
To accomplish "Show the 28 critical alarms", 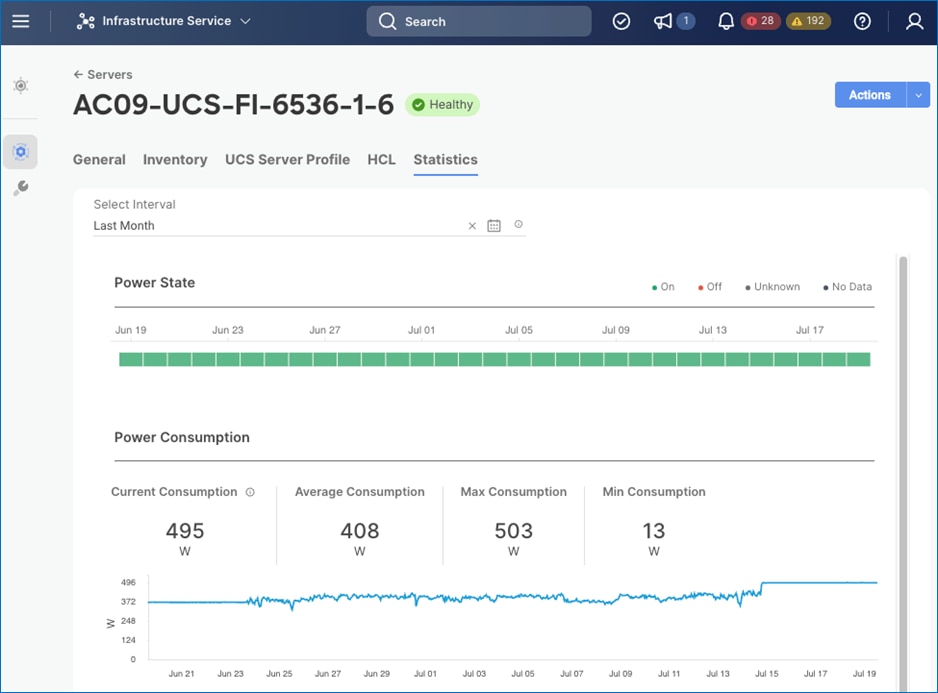I will pos(760,21).
